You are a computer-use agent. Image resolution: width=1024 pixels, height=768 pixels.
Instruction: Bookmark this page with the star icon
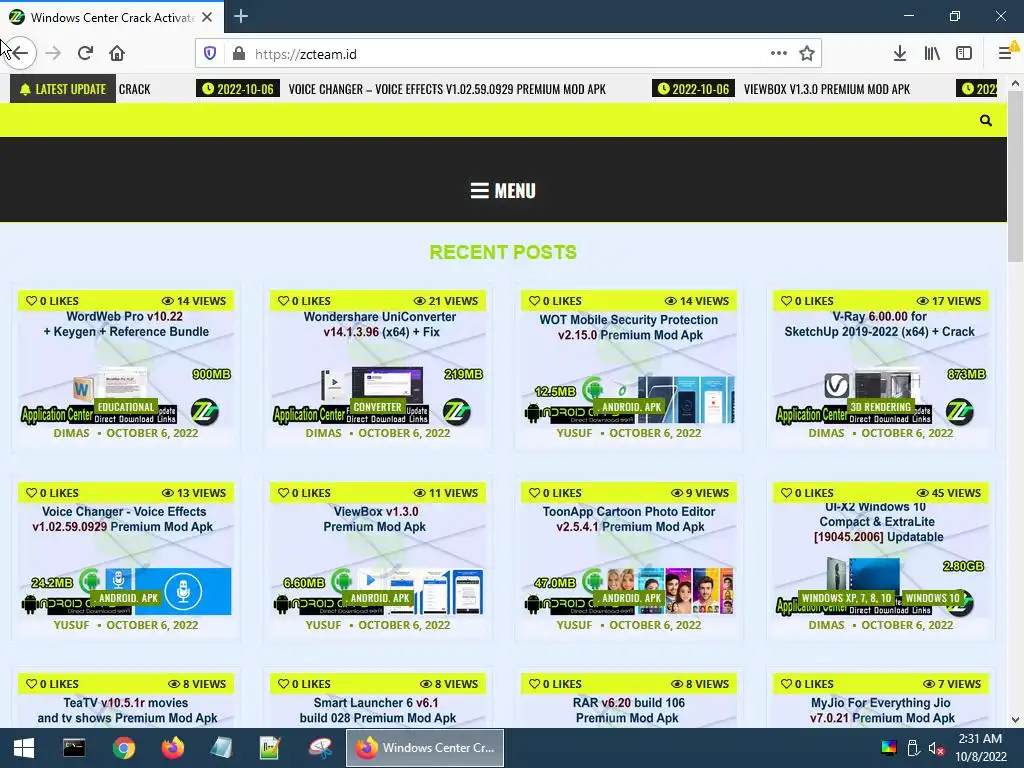point(807,54)
